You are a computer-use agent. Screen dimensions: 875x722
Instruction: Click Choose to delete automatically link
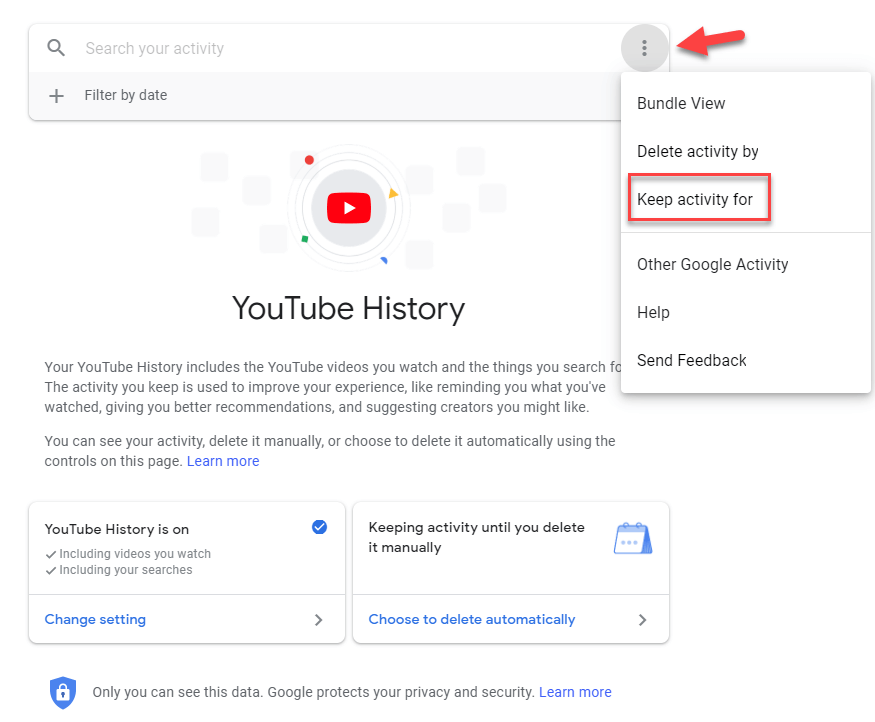pos(472,619)
